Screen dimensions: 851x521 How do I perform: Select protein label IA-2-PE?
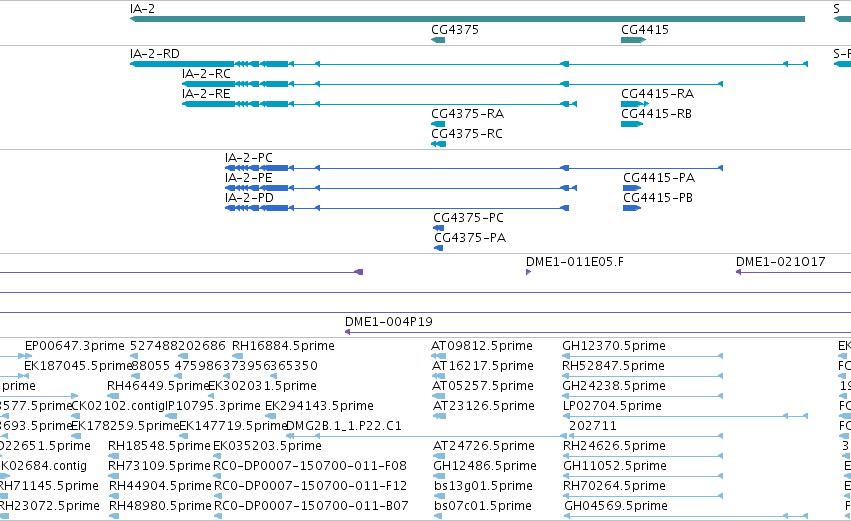(249, 178)
